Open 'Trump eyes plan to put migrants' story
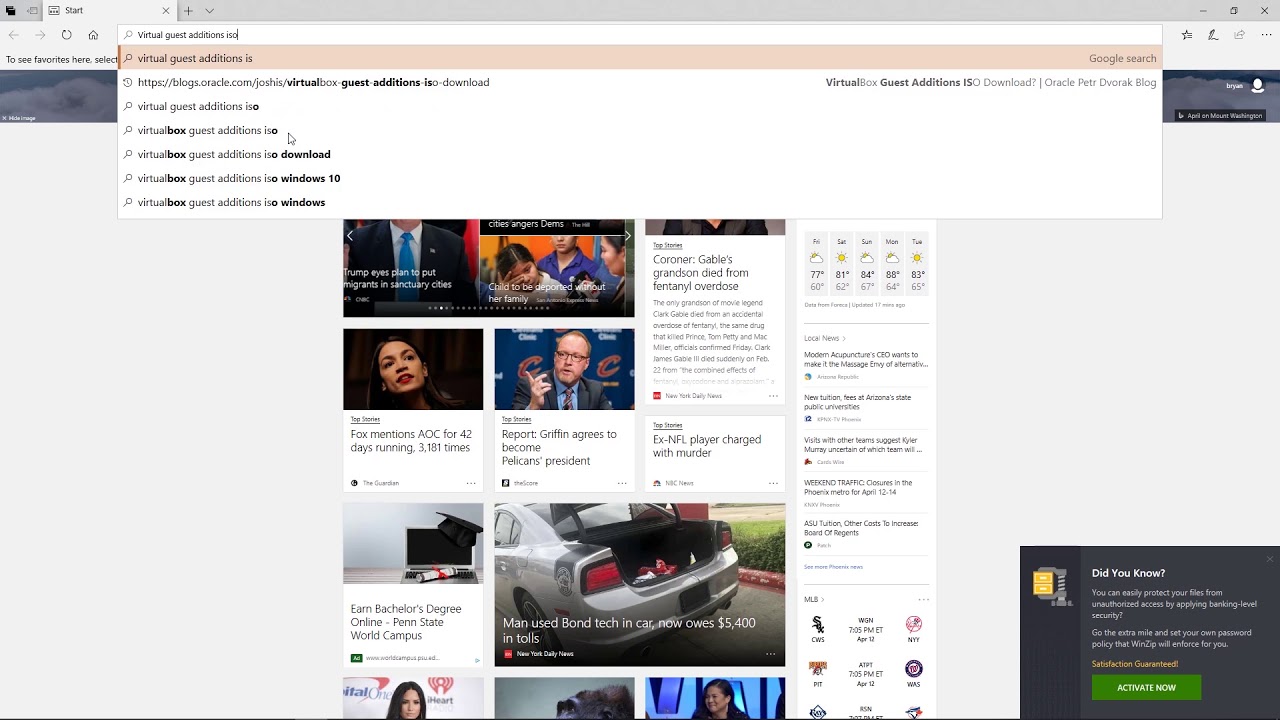This screenshot has width=1280, height=720. [x=397, y=278]
